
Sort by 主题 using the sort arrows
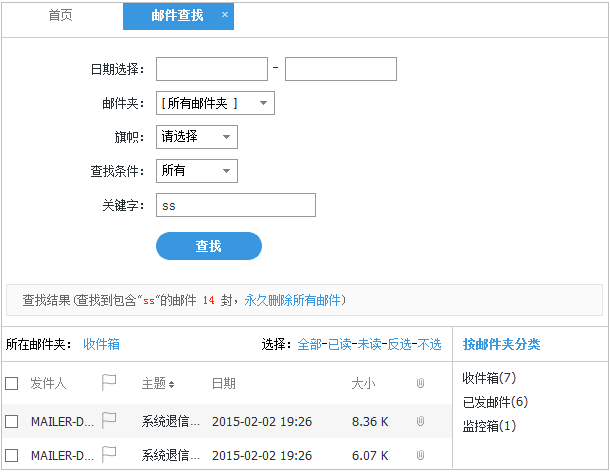coord(170,384)
